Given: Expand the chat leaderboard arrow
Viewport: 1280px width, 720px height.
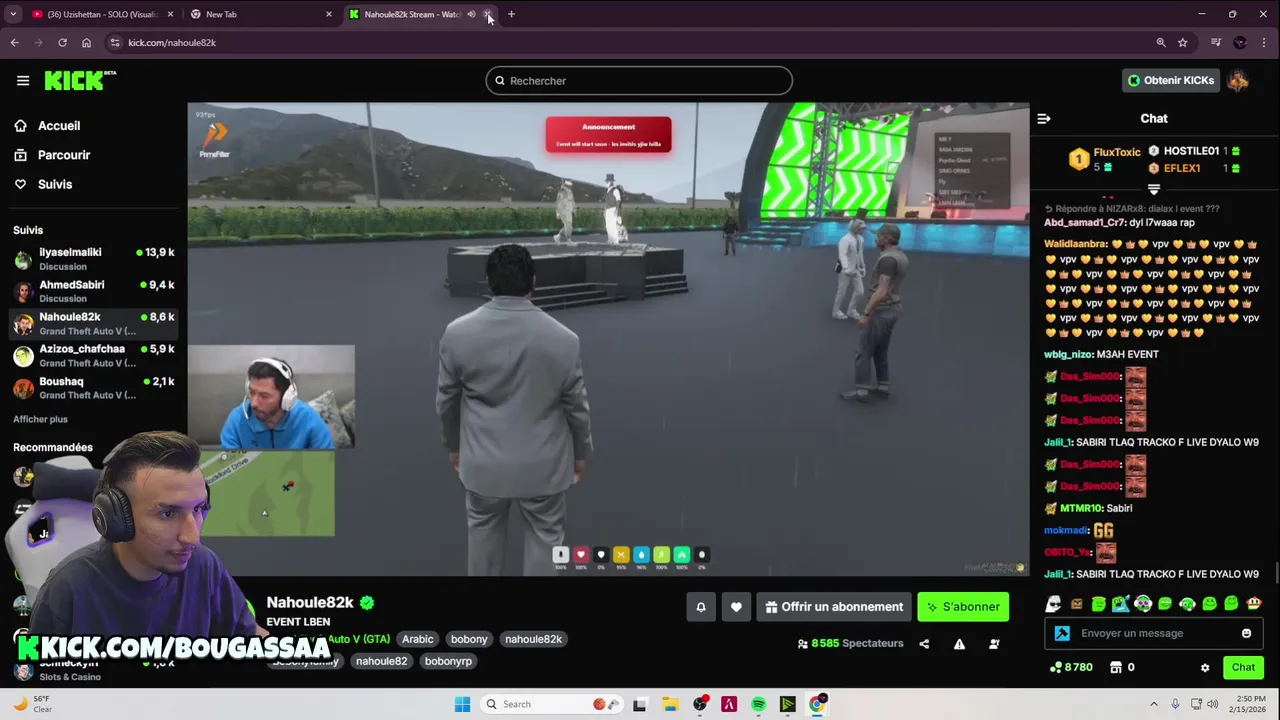Looking at the screenshot, I should 1154,189.
